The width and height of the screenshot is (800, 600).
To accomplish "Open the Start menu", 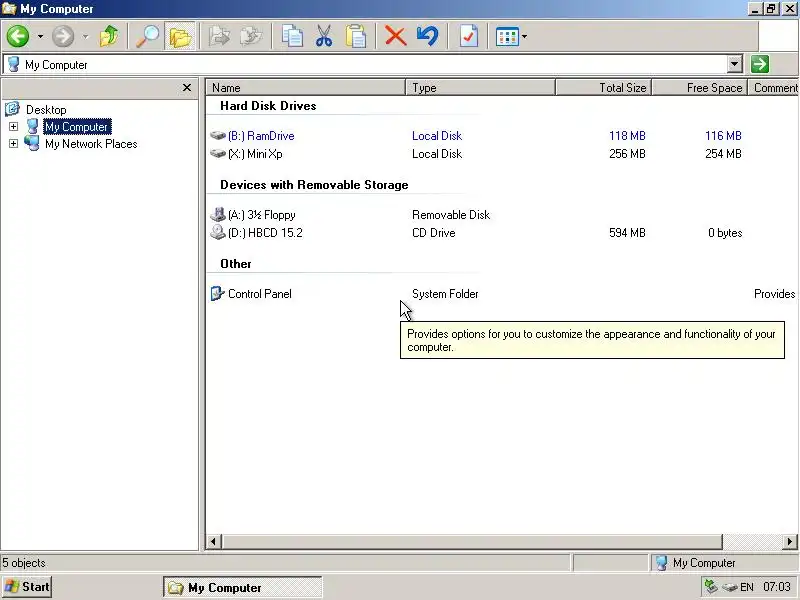I will [x=27, y=587].
